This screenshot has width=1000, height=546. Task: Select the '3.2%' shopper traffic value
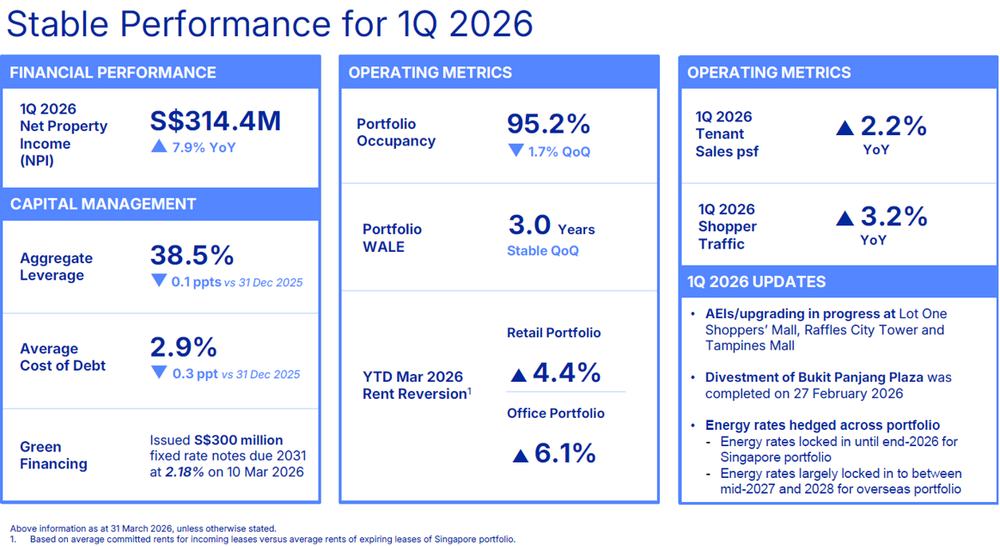click(x=893, y=216)
